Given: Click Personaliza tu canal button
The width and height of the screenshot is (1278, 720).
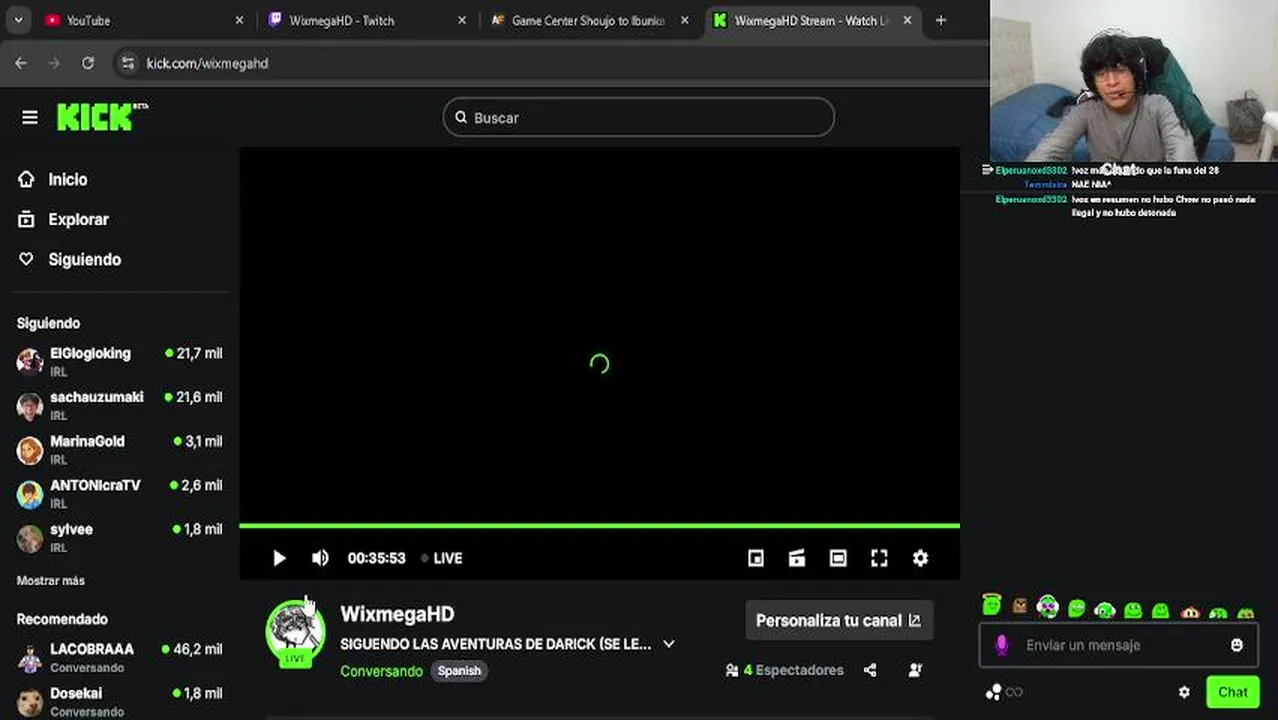Looking at the screenshot, I should [x=839, y=620].
